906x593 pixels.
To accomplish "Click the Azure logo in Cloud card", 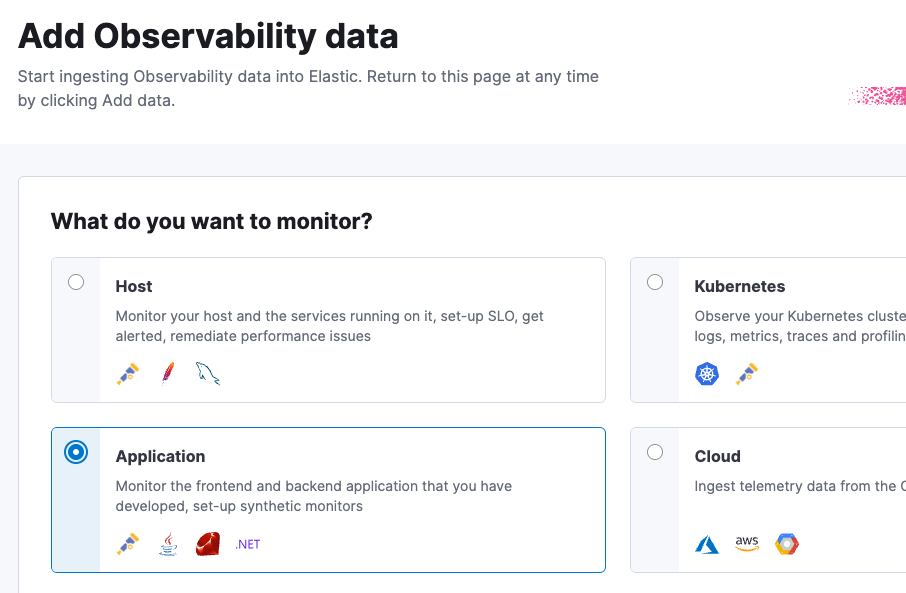I will [707, 544].
